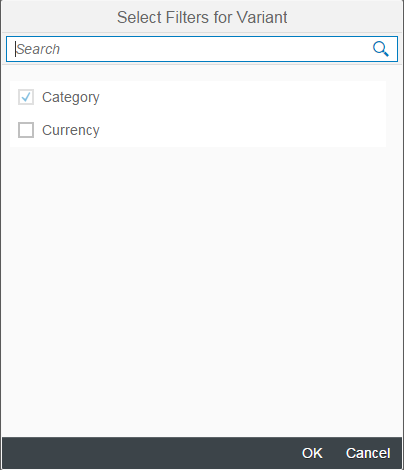Toggle the checked tick next to Category
Screen dimensions: 404x470
click(x=26, y=97)
